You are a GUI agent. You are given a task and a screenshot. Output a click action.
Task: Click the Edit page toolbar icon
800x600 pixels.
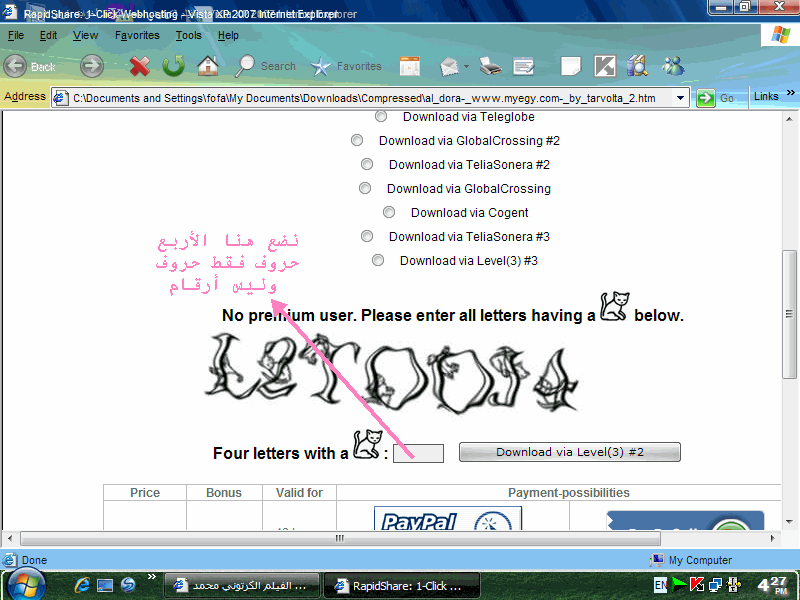[x=523, y=66]
